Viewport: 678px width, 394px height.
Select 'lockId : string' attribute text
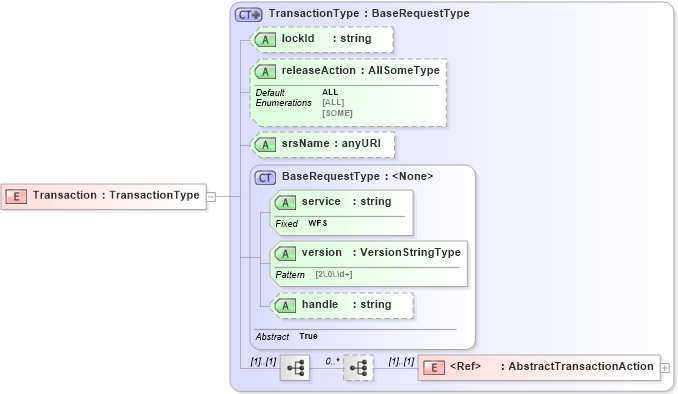coord(326,38)
